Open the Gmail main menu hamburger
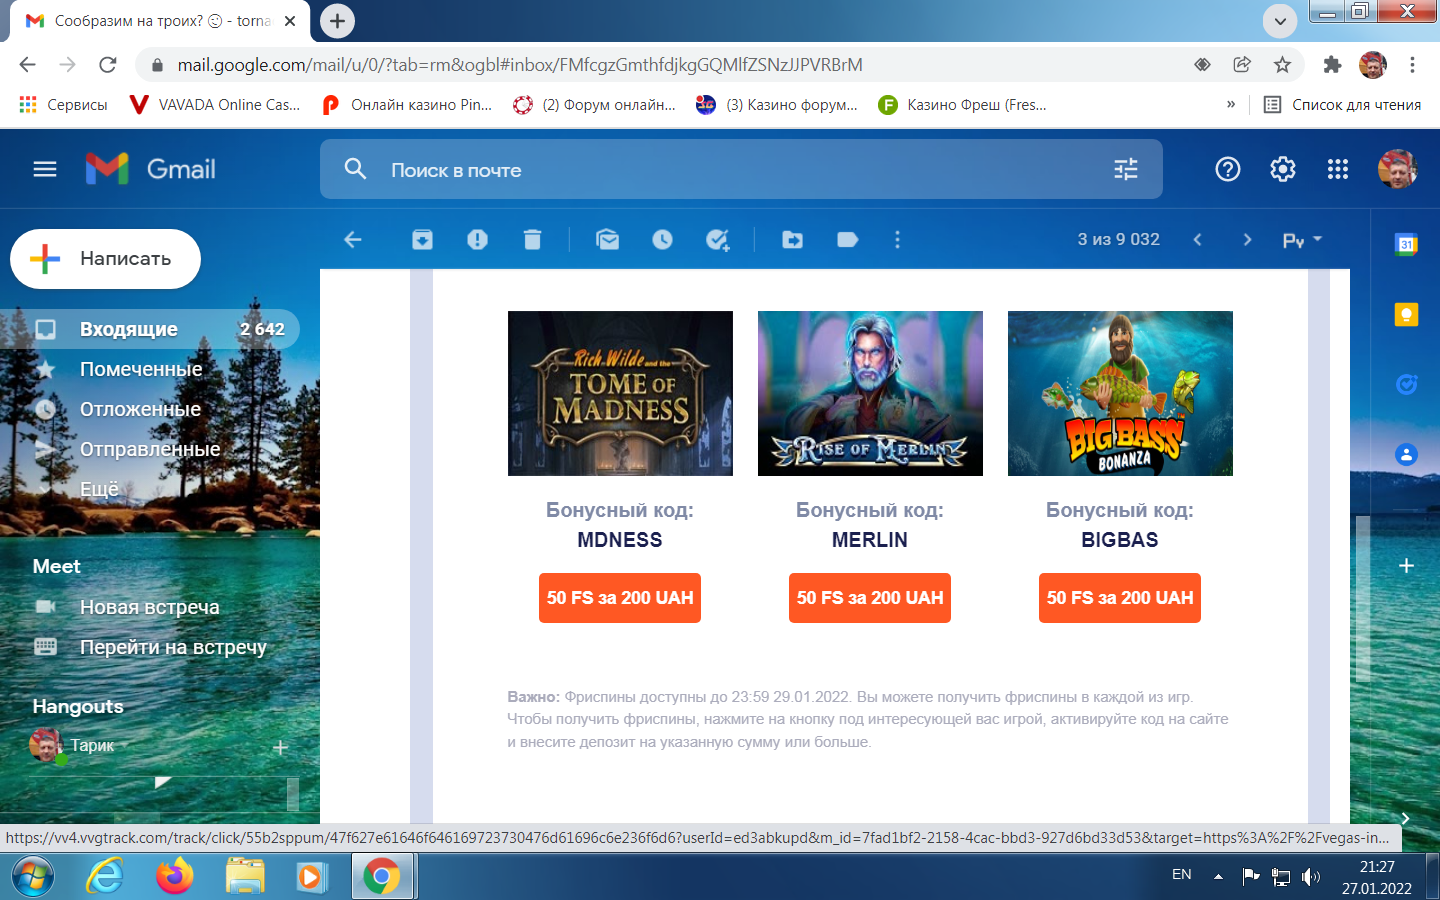The height and width of the screenshot is (900, 1440). point(45,169)
